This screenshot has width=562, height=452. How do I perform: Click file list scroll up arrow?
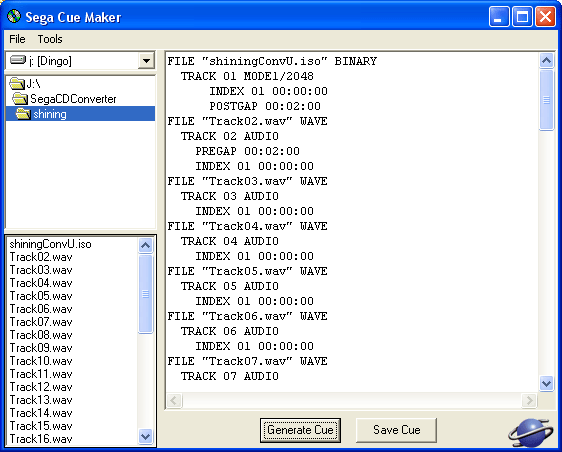146,246
